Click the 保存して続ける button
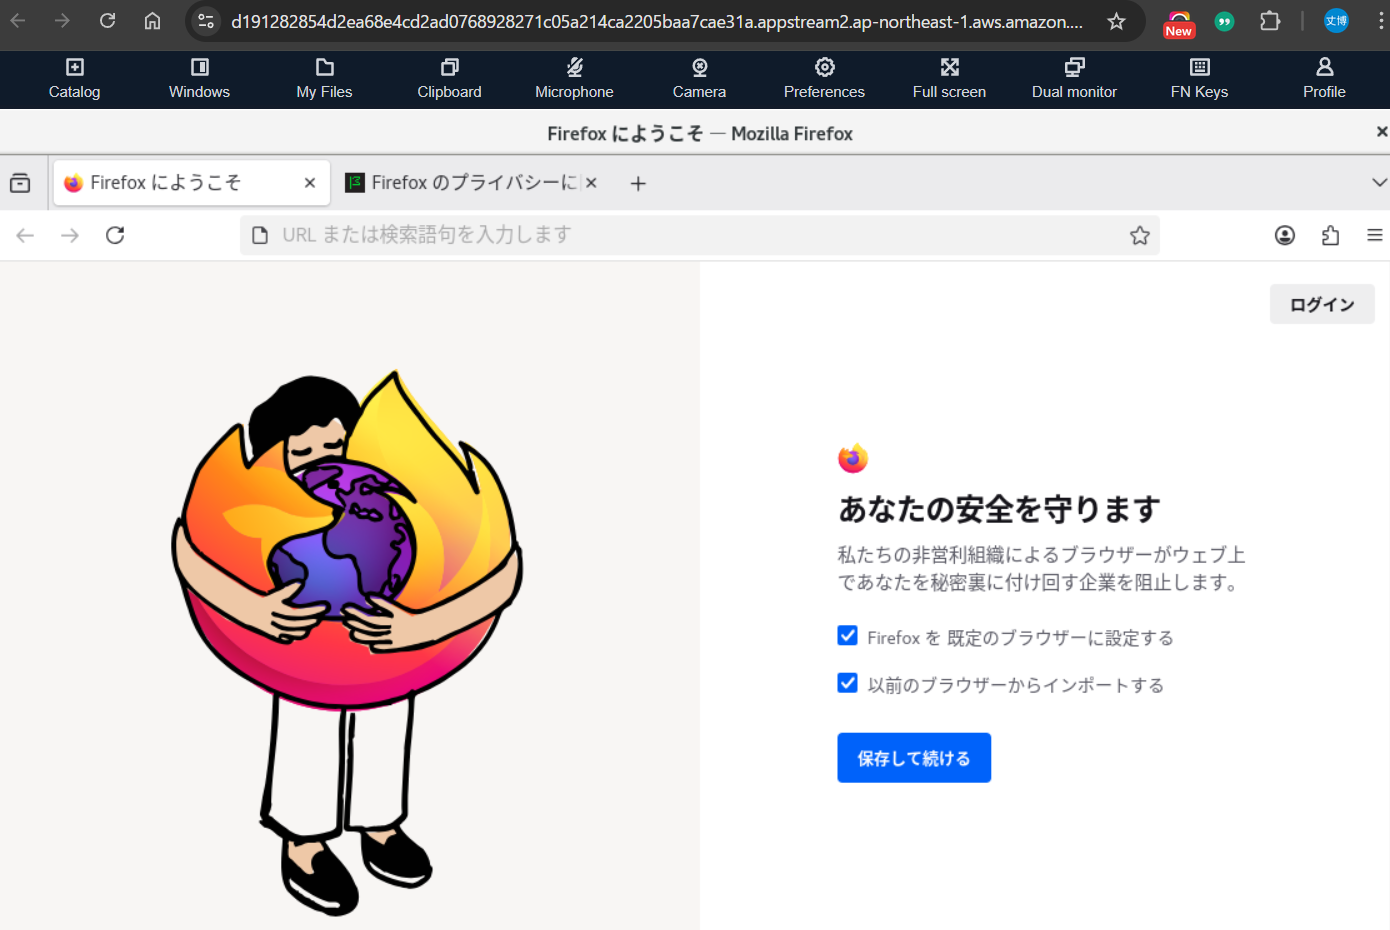The image size is (1390, 930). (914, 758)
